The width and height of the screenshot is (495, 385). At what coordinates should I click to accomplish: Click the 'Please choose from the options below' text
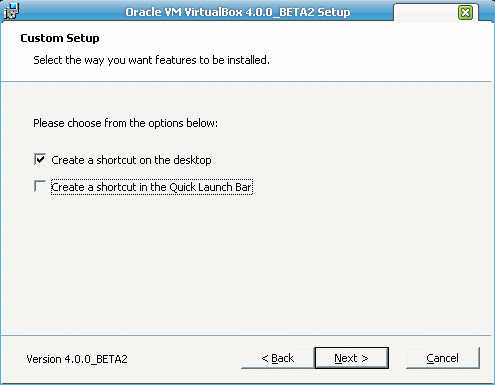(x=125, y=123)
